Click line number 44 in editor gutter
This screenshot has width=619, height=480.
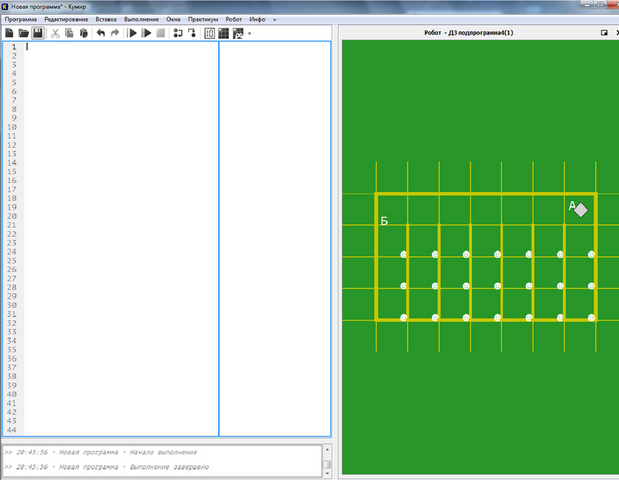tap(12, 430)
